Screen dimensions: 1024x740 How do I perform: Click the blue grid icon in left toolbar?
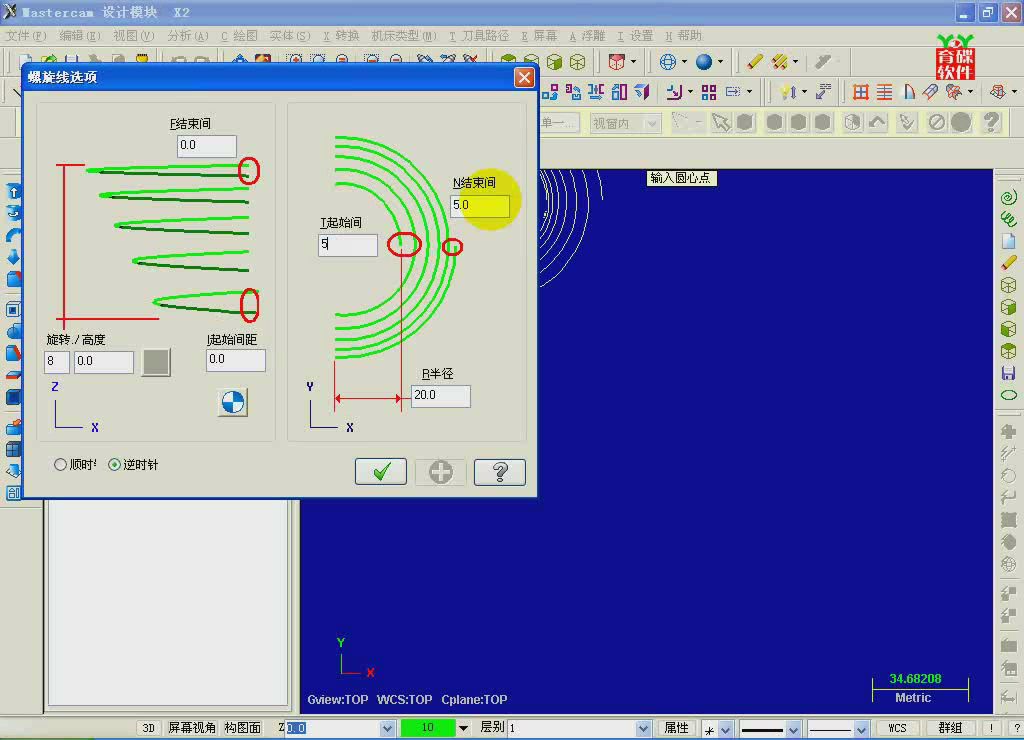coord(13,449)
